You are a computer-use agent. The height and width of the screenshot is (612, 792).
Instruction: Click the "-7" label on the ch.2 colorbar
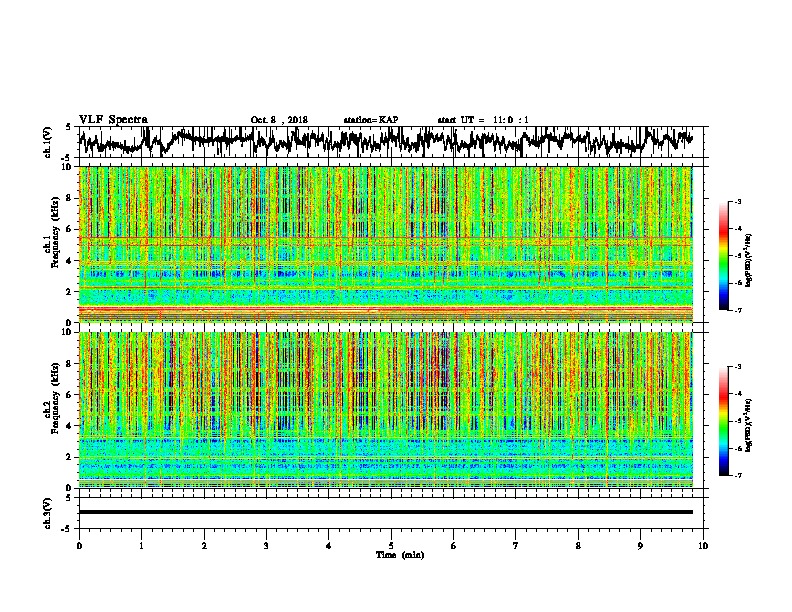[x=737, y=475]
